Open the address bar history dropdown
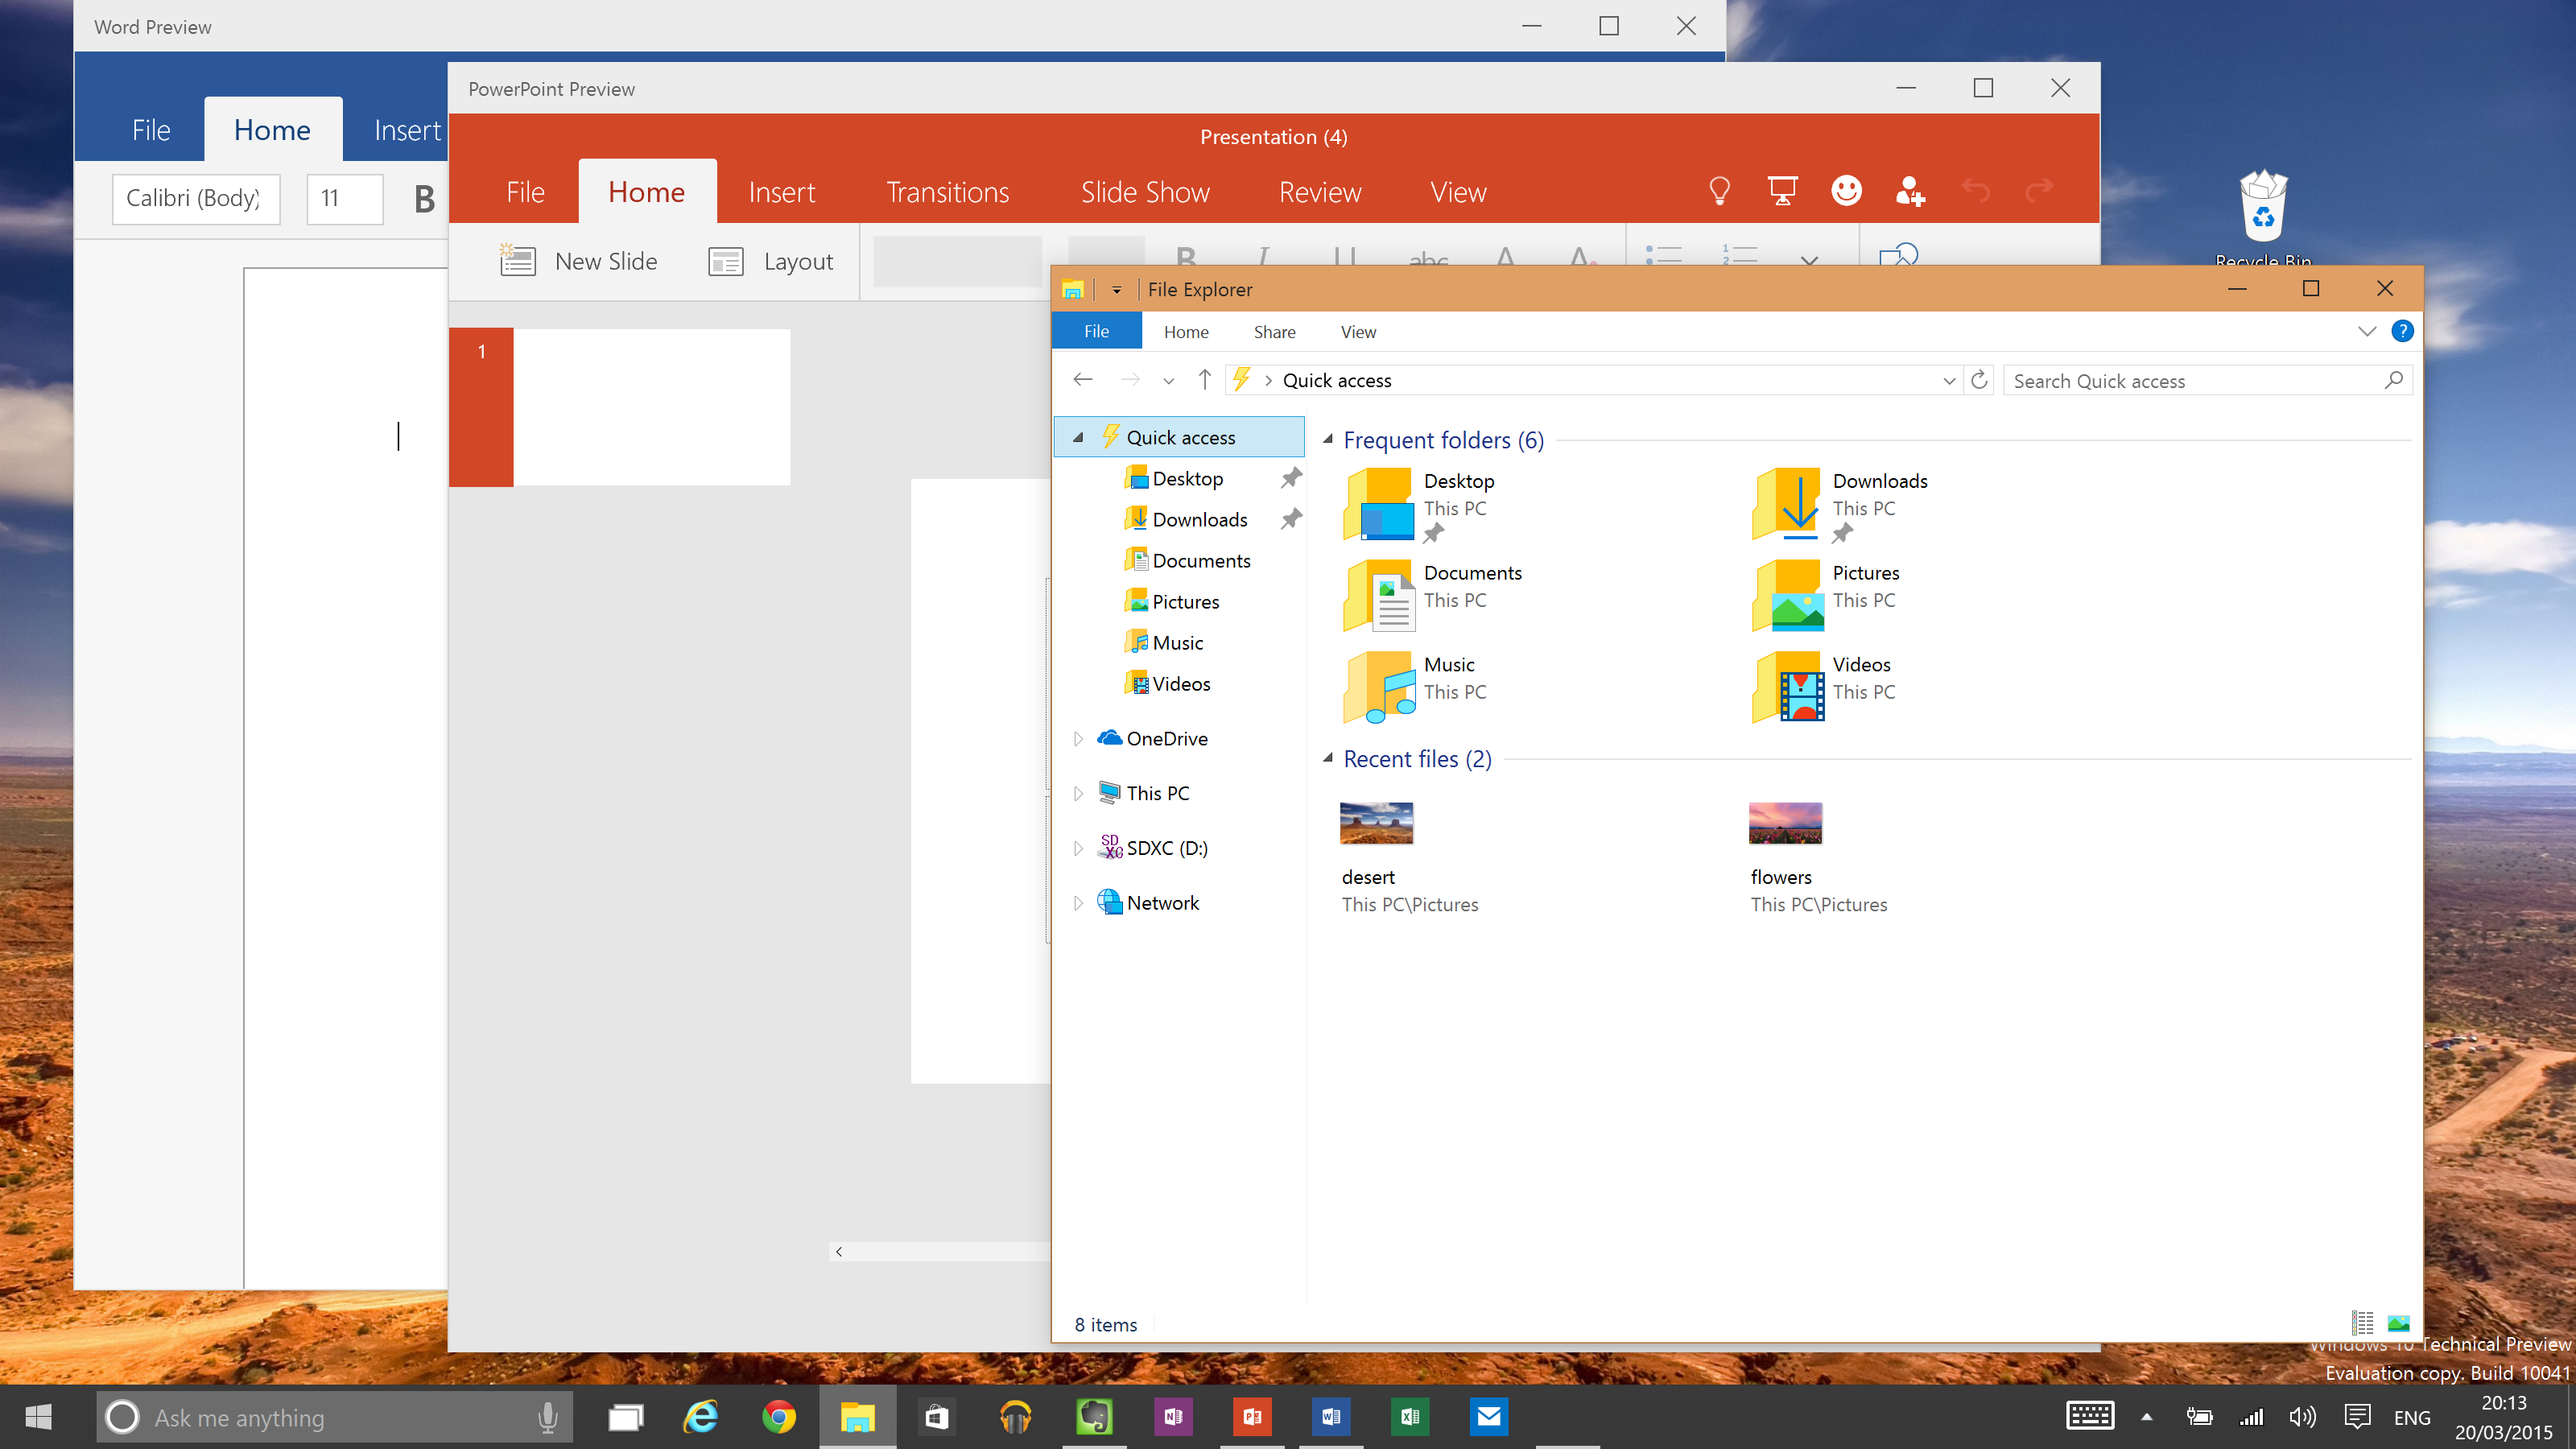Image resolution: width=2576 pixels, height=1449 pixels. click(x=1949, y=380)
